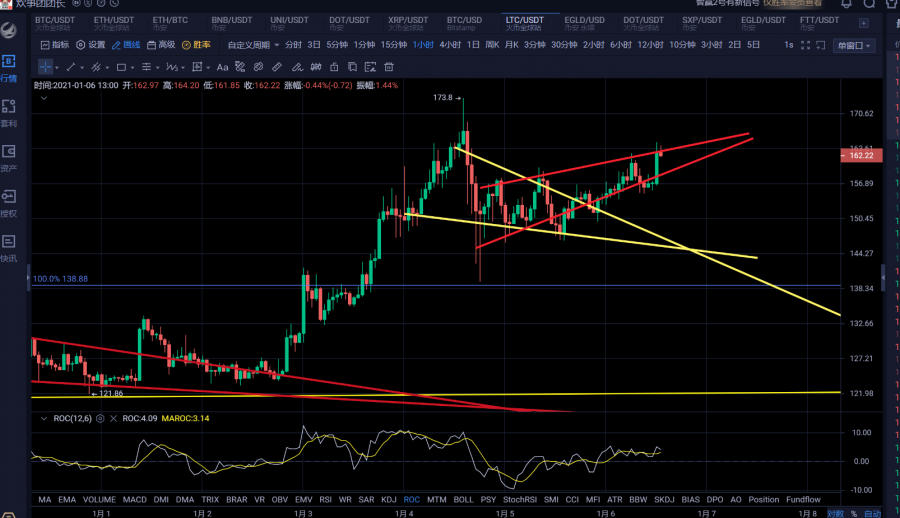This screenshot has width=900, height=518.
Task: Collapse the ROC indicator panel chevron
Action: [44, 419]
